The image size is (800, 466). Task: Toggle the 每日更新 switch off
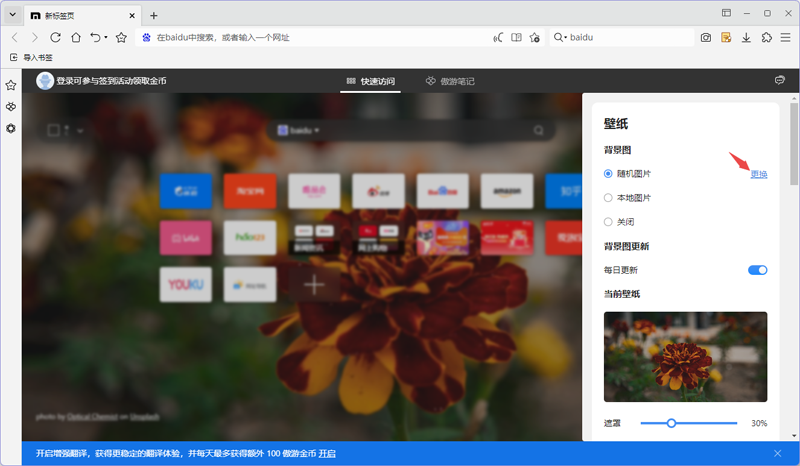tap(757, 270)
